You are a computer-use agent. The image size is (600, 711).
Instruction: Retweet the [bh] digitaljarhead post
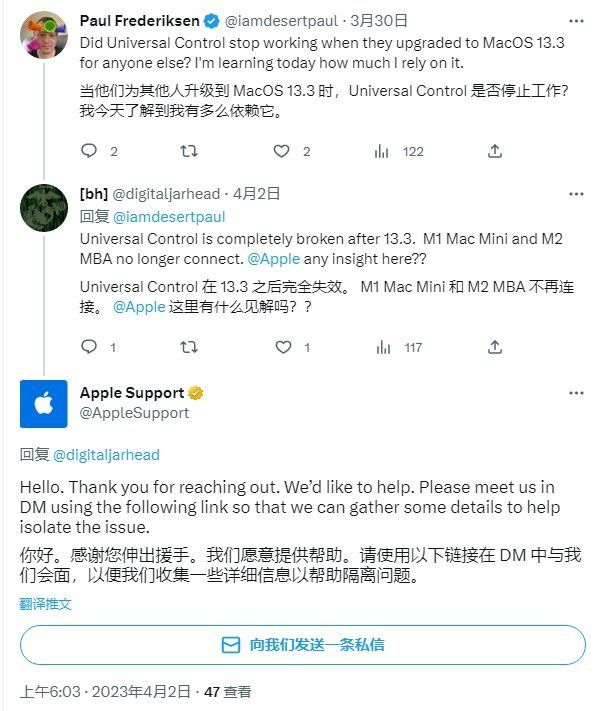tap(189, 347)
